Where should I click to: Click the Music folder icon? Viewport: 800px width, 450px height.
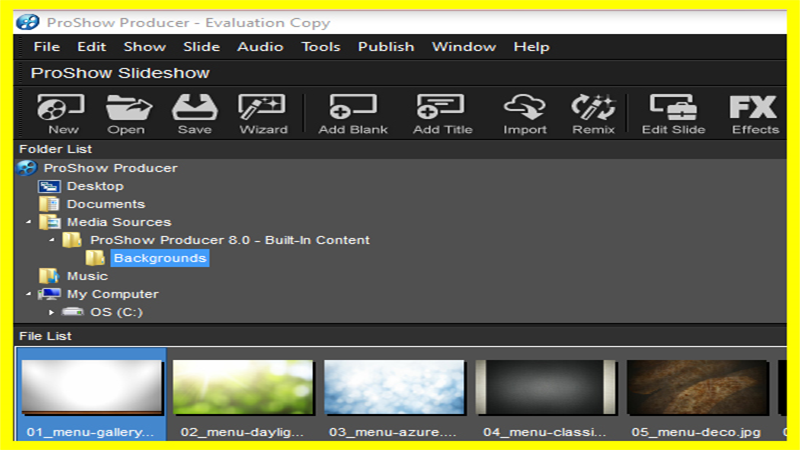coord(49,276)
